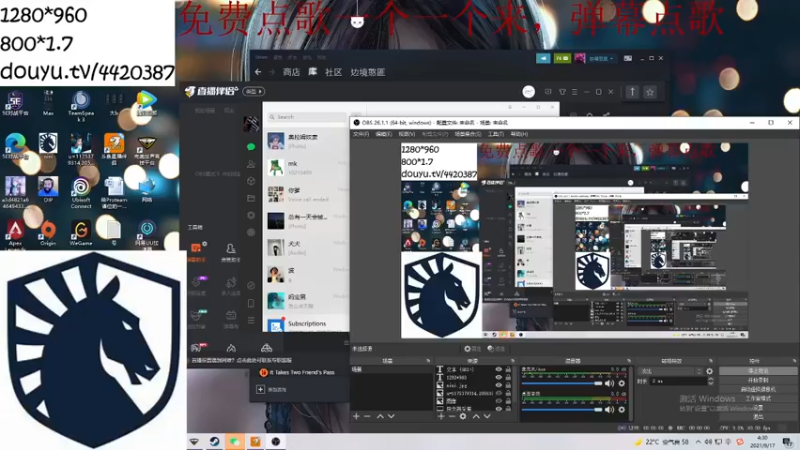800x450 pixels.
Task: Undock the sources panel via header icon
Action: coord(513,361)
